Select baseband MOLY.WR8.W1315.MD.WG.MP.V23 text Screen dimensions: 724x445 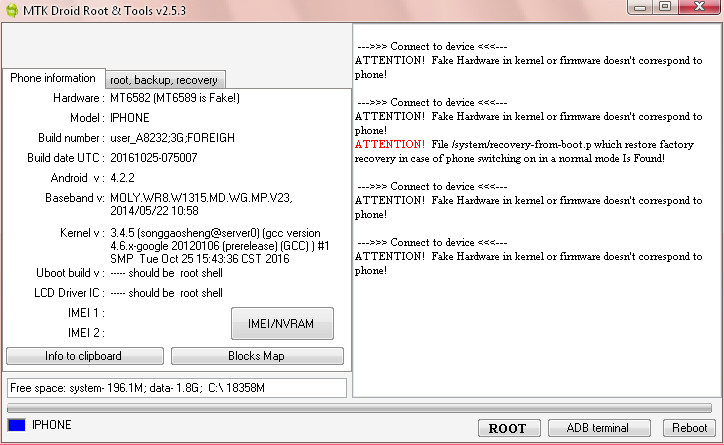pos(201,198)
